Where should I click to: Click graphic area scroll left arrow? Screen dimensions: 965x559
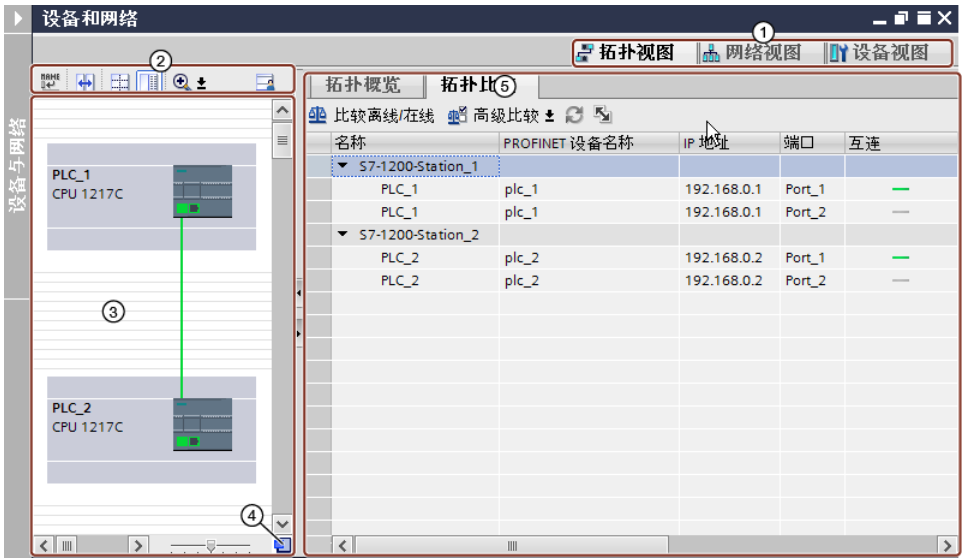point(44,545)
